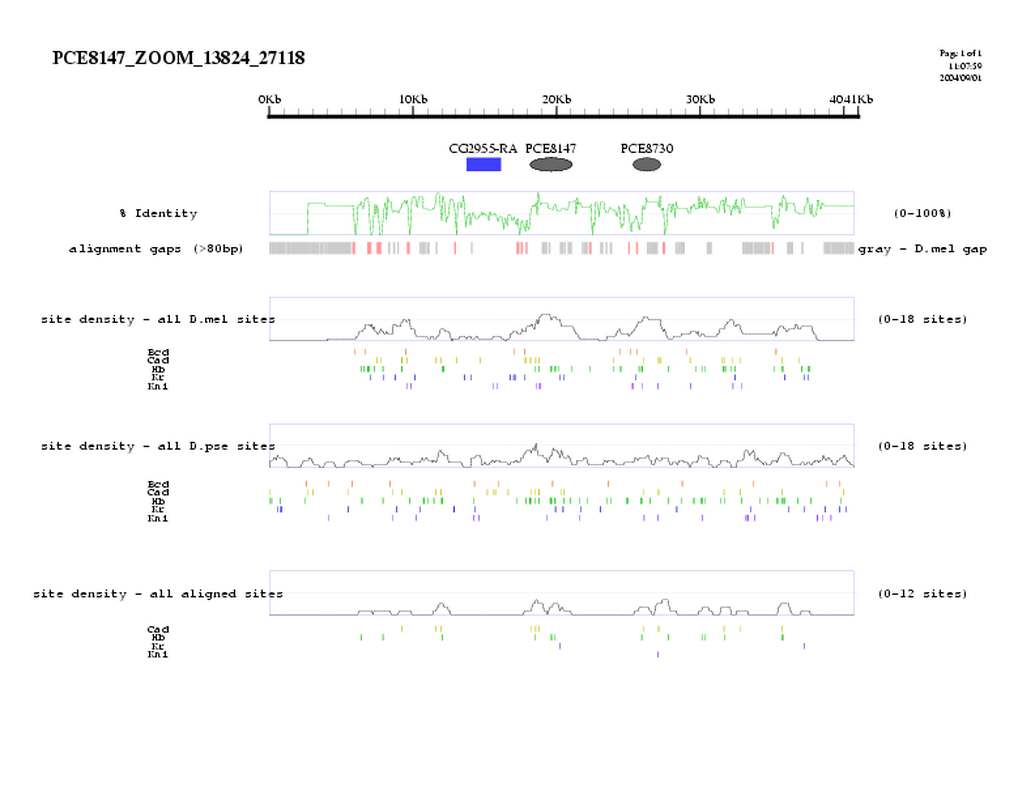Select the "Page 1 of 1" text

tap(960, 53)
